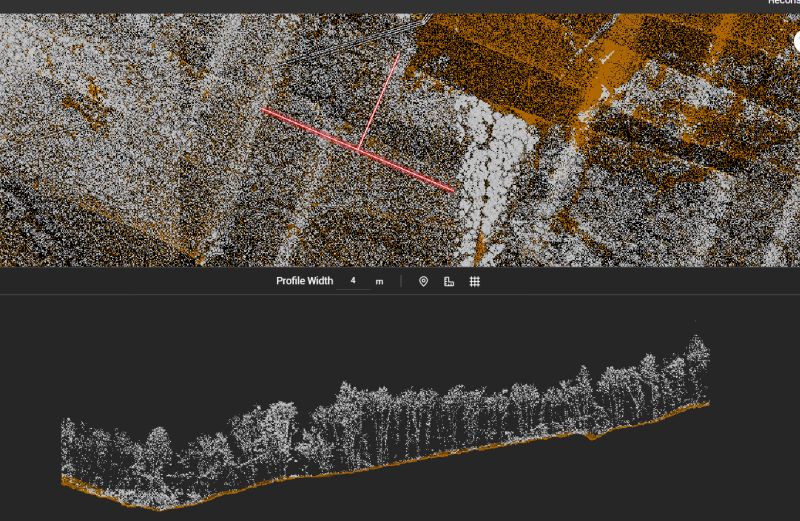Click the "m" unit label beside width value

pos(379,282)
